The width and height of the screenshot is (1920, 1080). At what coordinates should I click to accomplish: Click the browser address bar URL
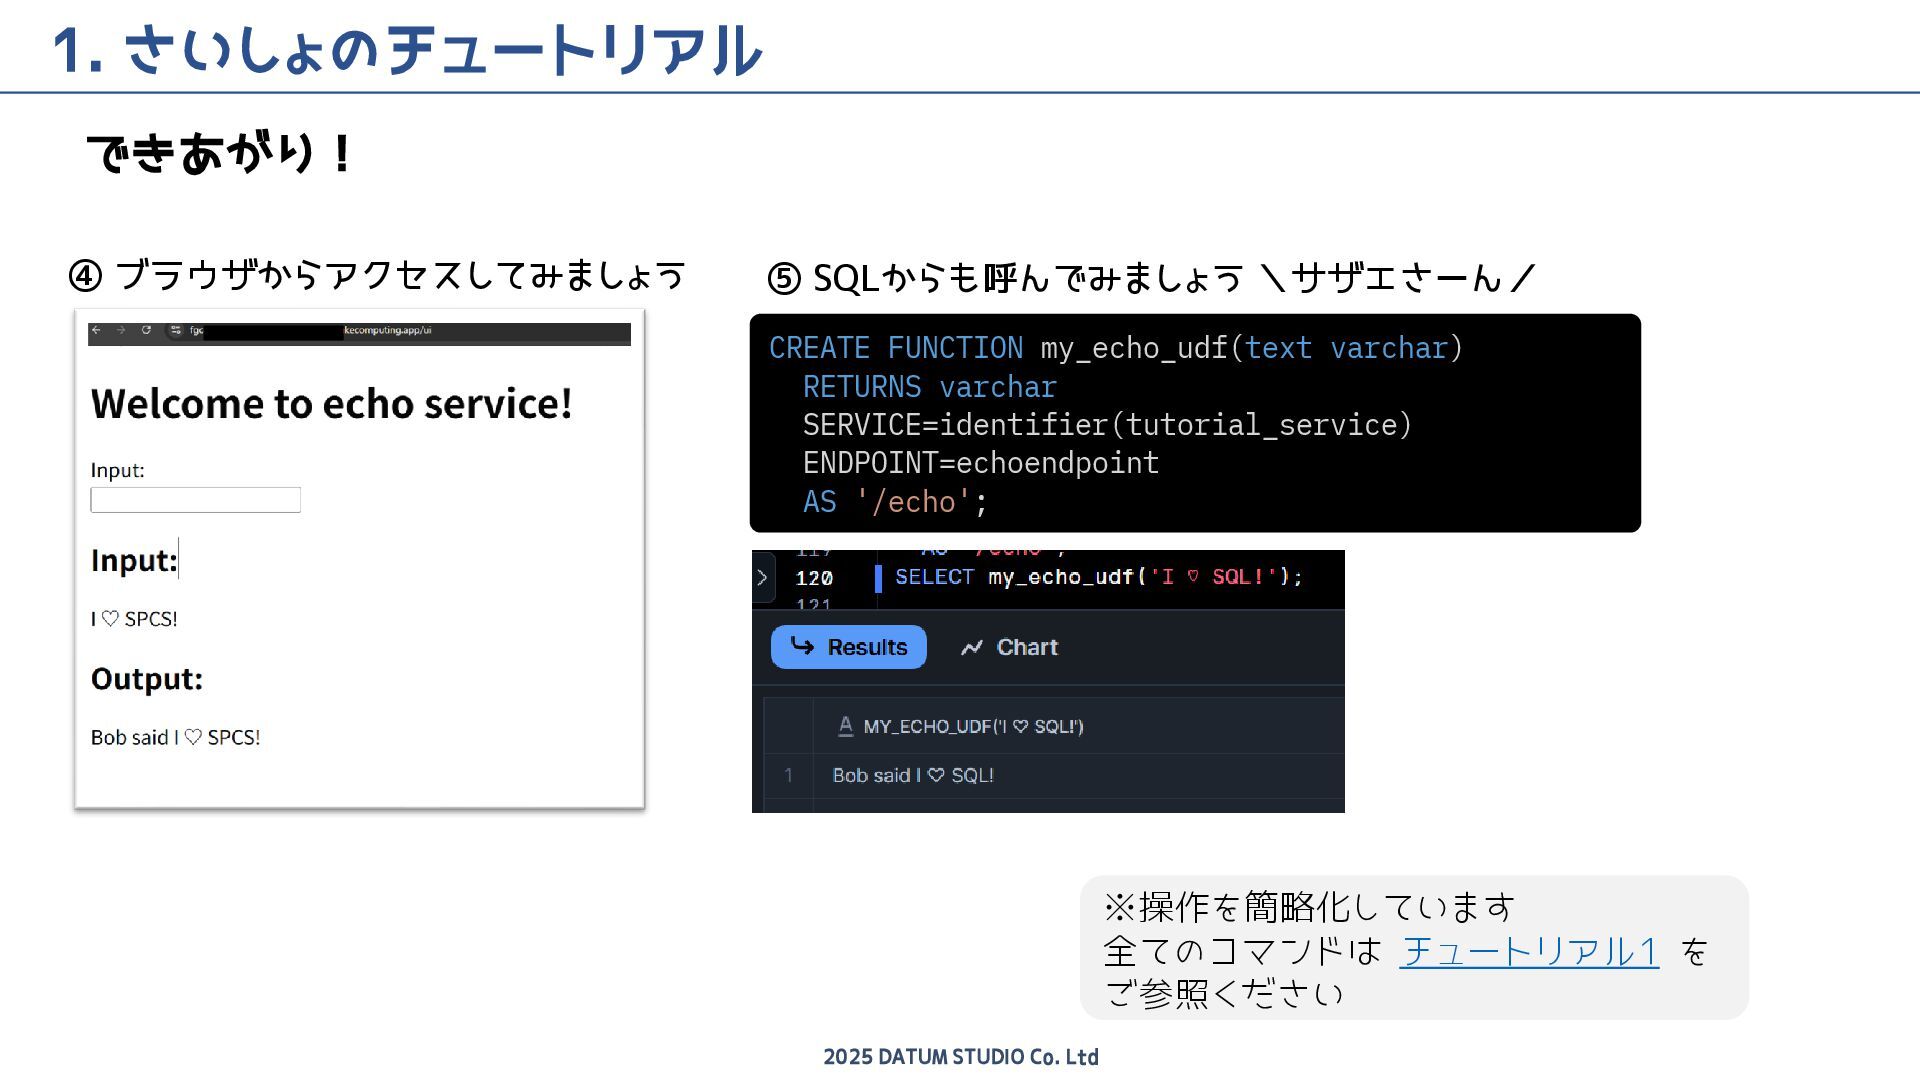click(387, 330)
